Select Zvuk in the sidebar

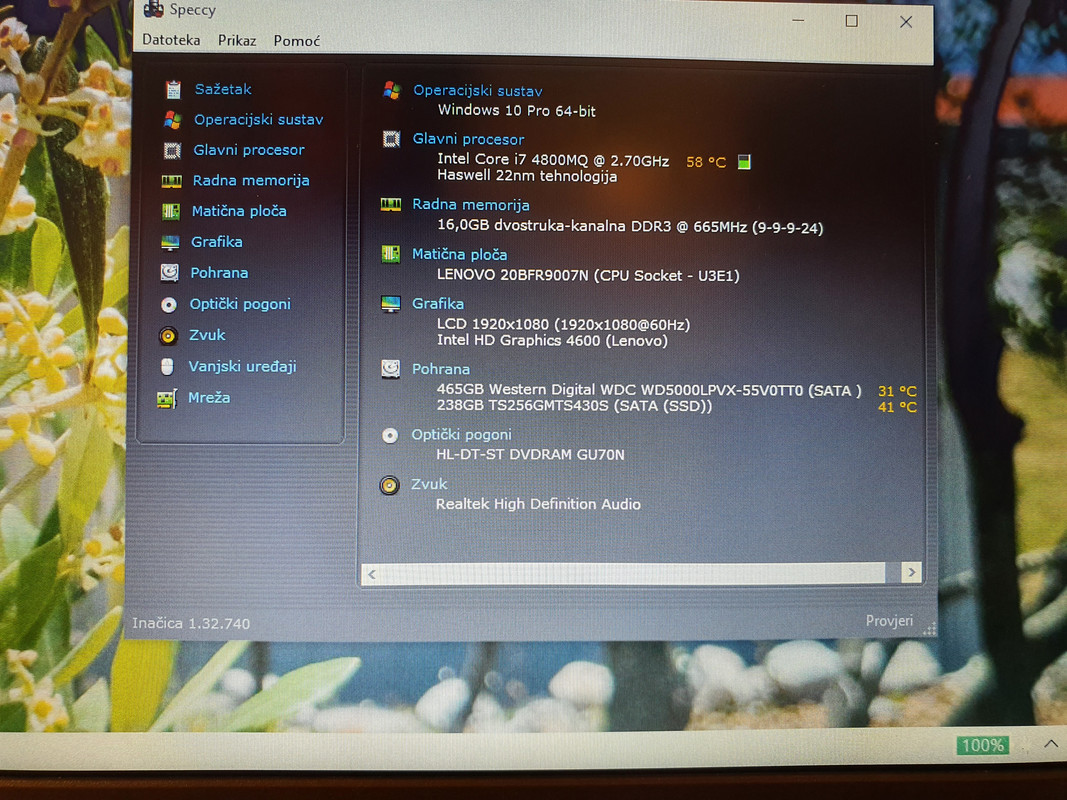[208, 335]
